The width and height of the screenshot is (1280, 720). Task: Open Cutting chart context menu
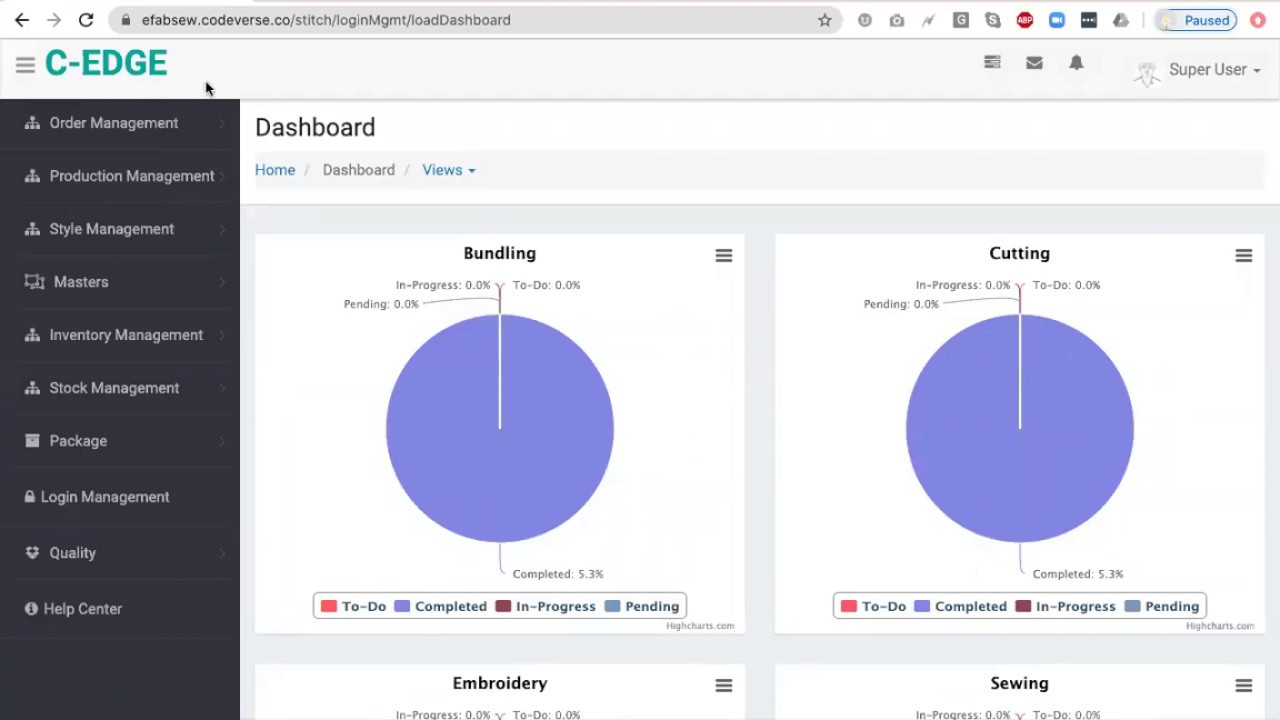(1244, 256)
